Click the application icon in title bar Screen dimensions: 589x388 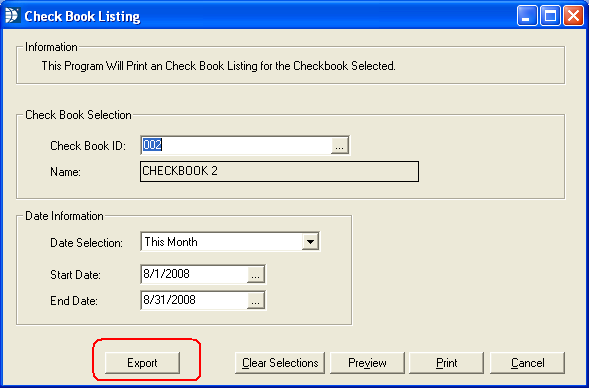(12, 16)
